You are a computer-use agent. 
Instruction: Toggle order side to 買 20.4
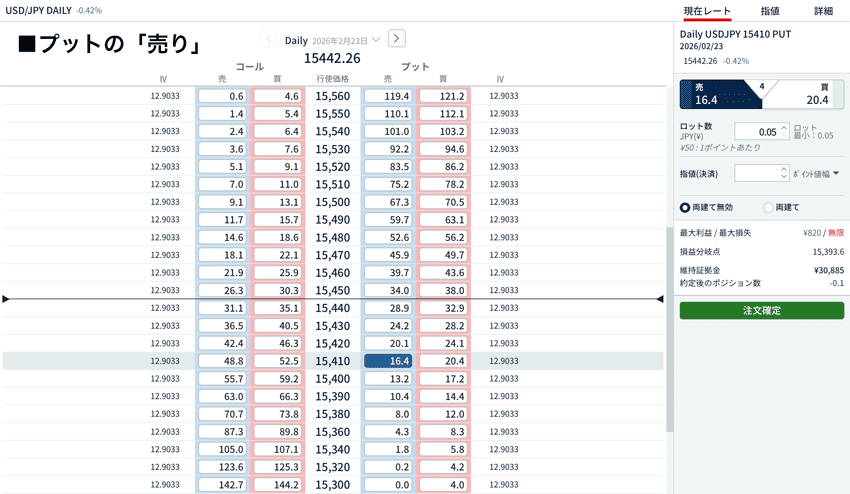pyautogui.click(x=806, y=94)
